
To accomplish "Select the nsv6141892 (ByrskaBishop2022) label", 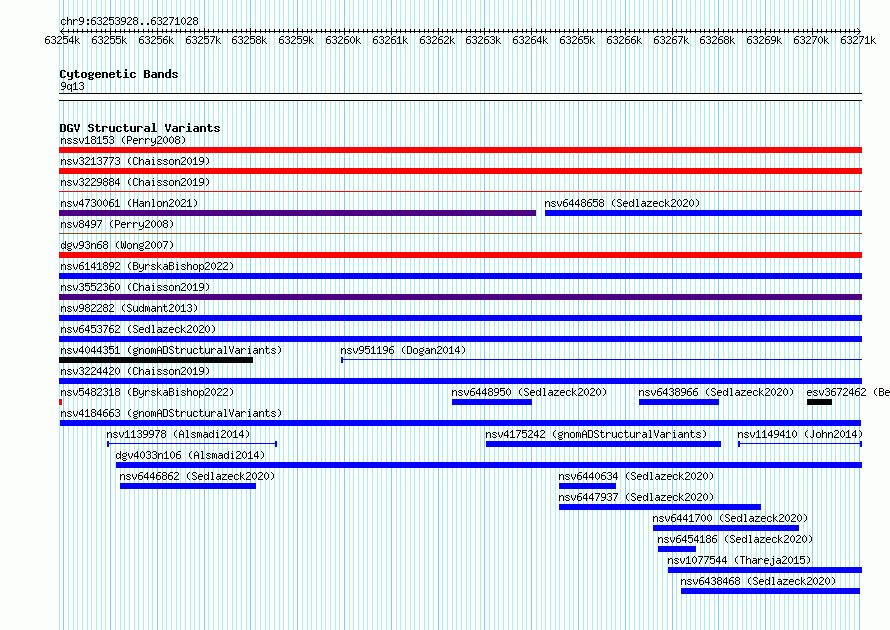I will tap(147, 266).
